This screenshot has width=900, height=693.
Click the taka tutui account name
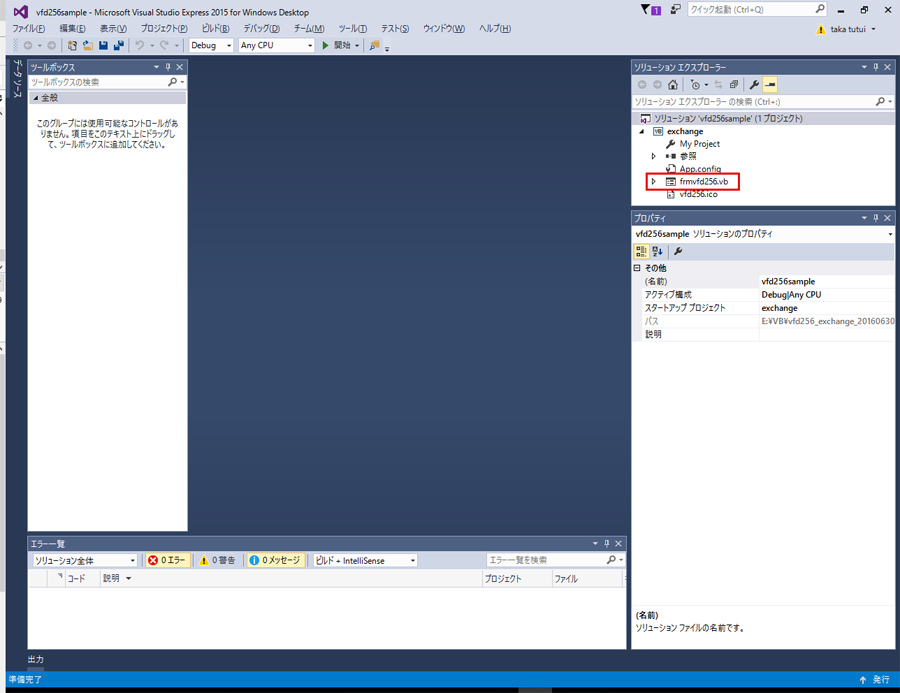tap(848, 29)
